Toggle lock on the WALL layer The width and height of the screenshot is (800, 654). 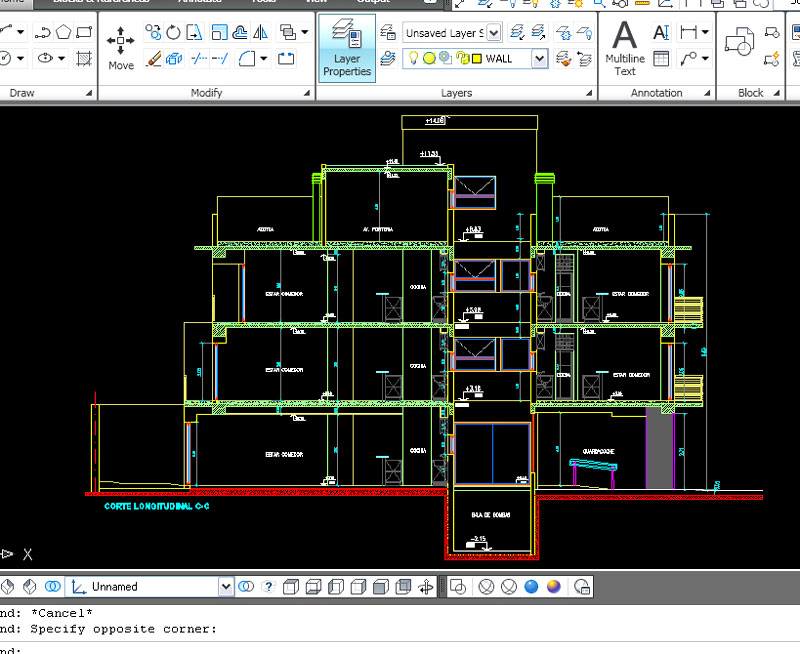point(460,59)
